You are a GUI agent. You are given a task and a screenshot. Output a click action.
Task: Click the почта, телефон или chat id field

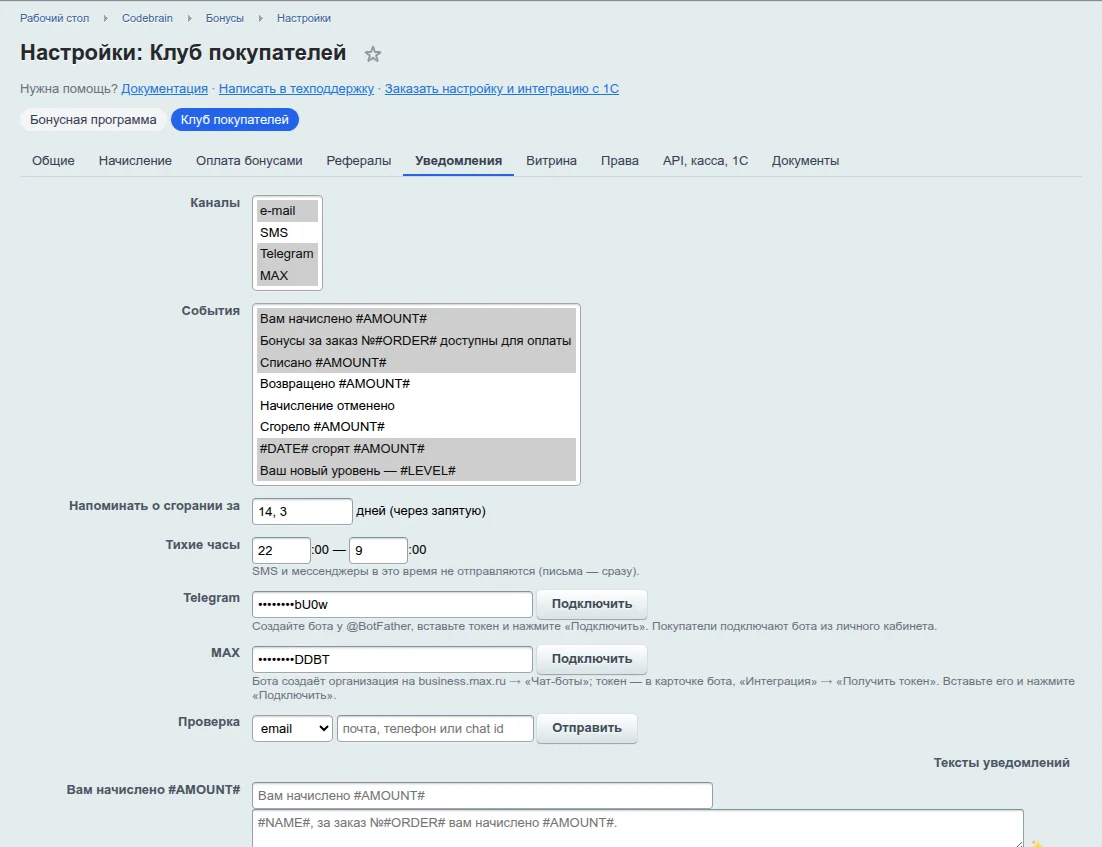(435, 728)
